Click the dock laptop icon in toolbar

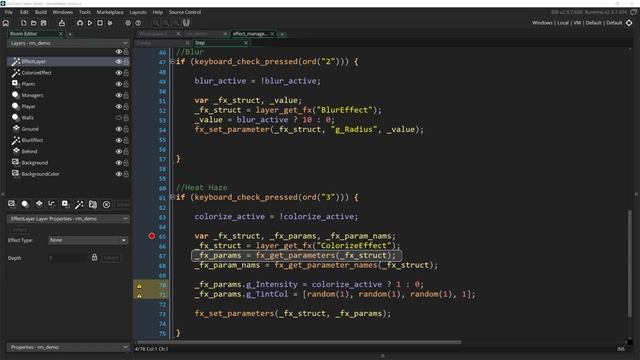tap(186, 23)
